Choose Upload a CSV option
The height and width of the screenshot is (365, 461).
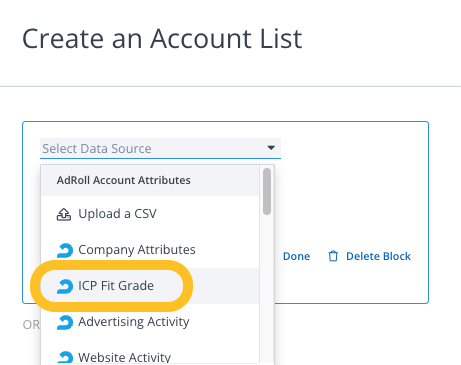point(150,214)
